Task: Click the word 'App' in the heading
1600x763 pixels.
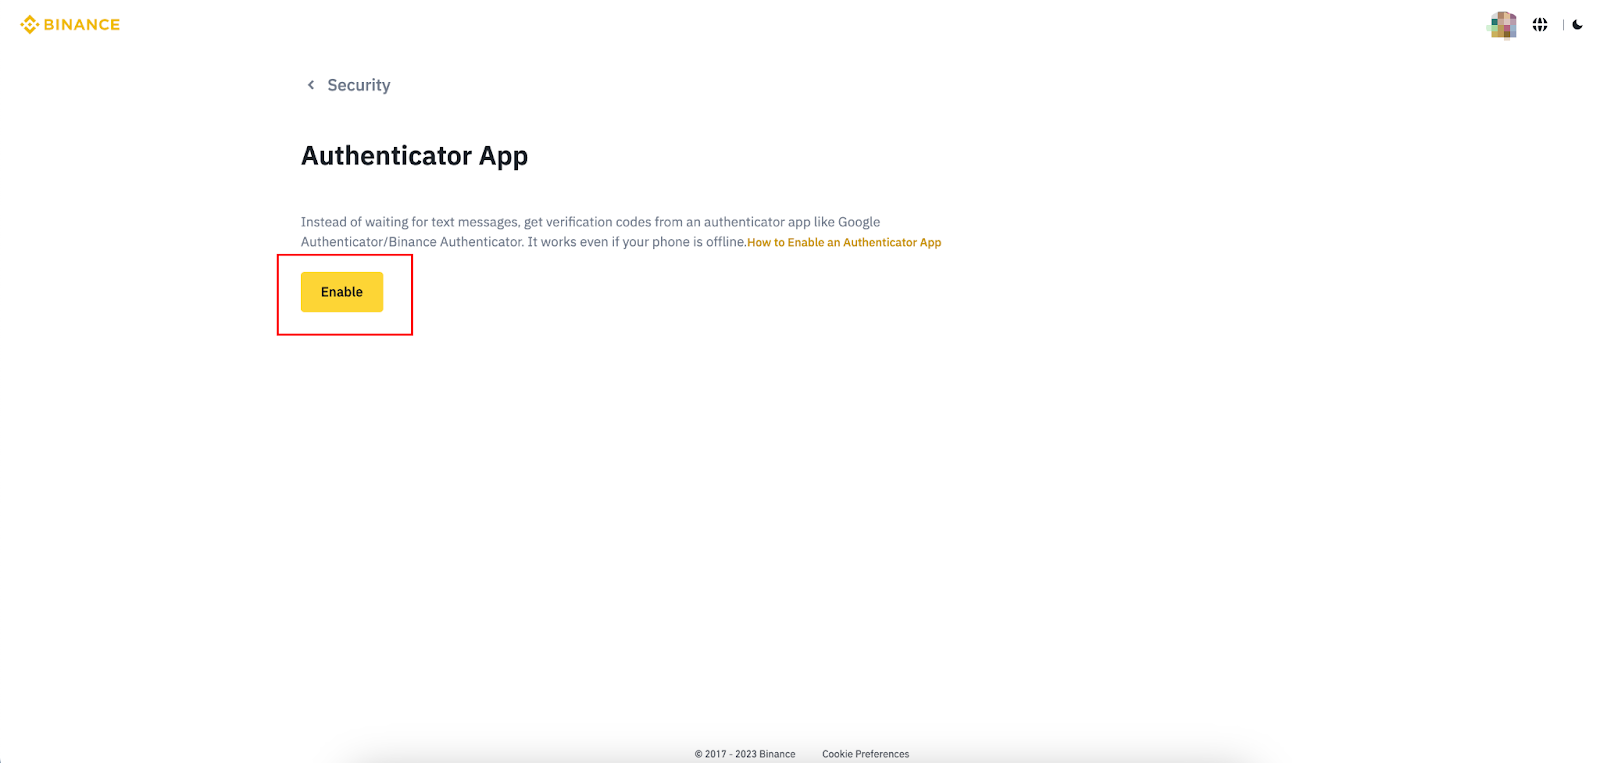Action: click(x=503, y=156)
